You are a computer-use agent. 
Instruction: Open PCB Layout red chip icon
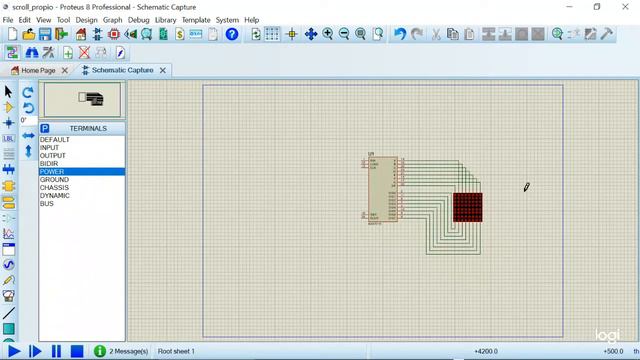point(114,34)
